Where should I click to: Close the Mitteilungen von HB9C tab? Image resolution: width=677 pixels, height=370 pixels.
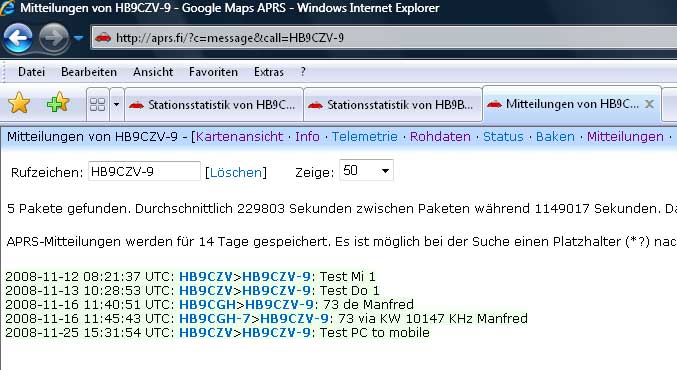(649, 104)
